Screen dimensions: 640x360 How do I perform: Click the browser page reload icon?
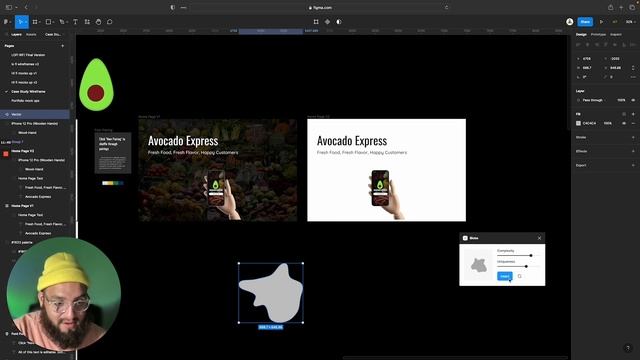tap(447, 7)
